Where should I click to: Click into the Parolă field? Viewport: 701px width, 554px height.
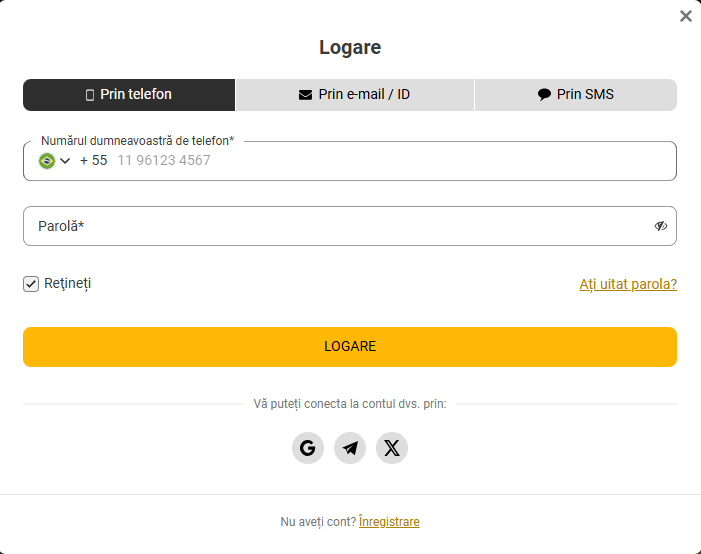tap(340, 226)
